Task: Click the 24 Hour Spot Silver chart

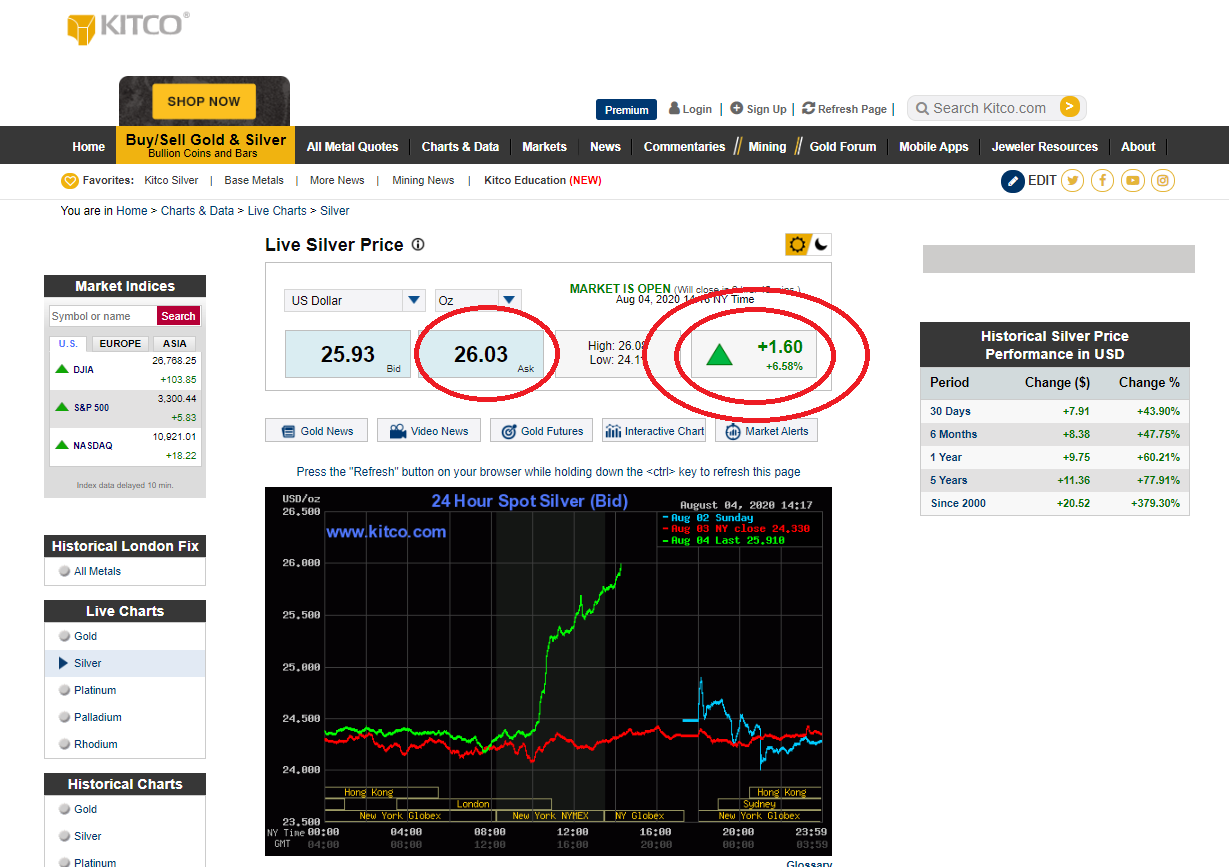Action: tap(548, 671)
